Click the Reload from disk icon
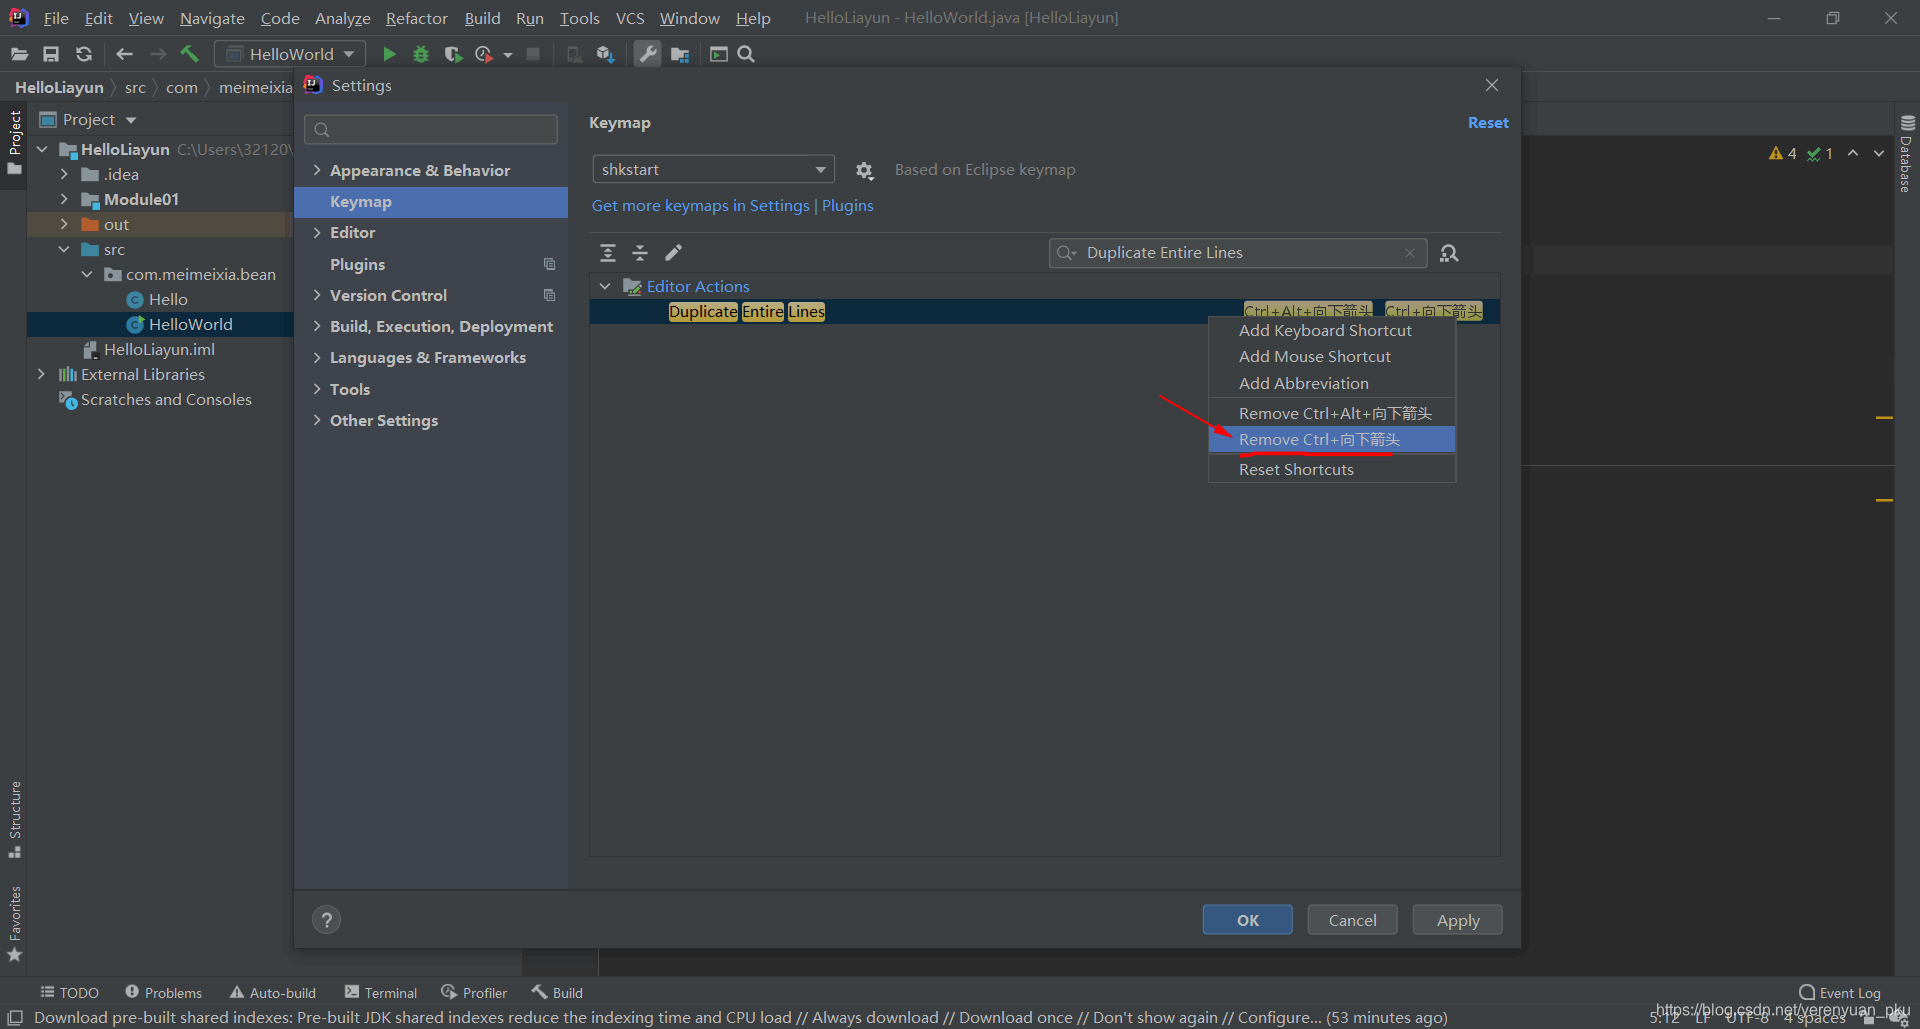The width and height of the screenshot is (1920, 1029). (84, 54)
